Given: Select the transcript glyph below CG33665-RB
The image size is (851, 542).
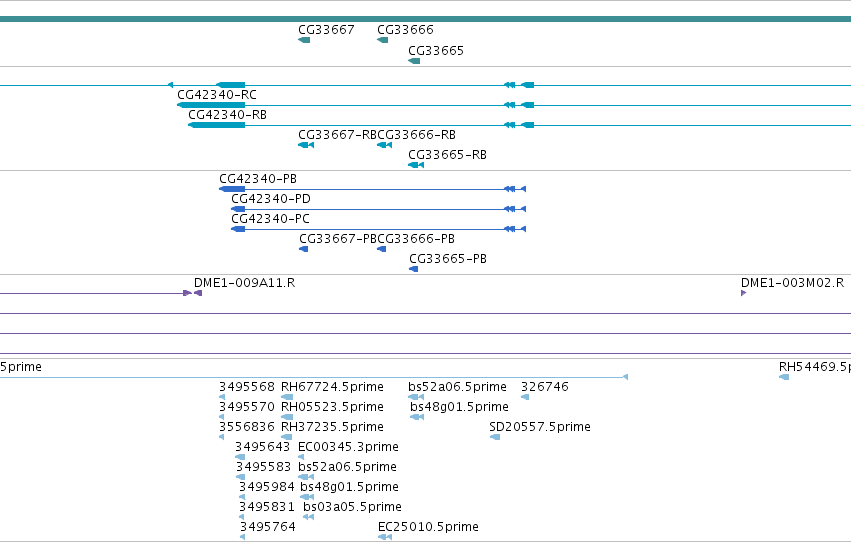Looking at the screenshot, I should (x=416, y=165).
